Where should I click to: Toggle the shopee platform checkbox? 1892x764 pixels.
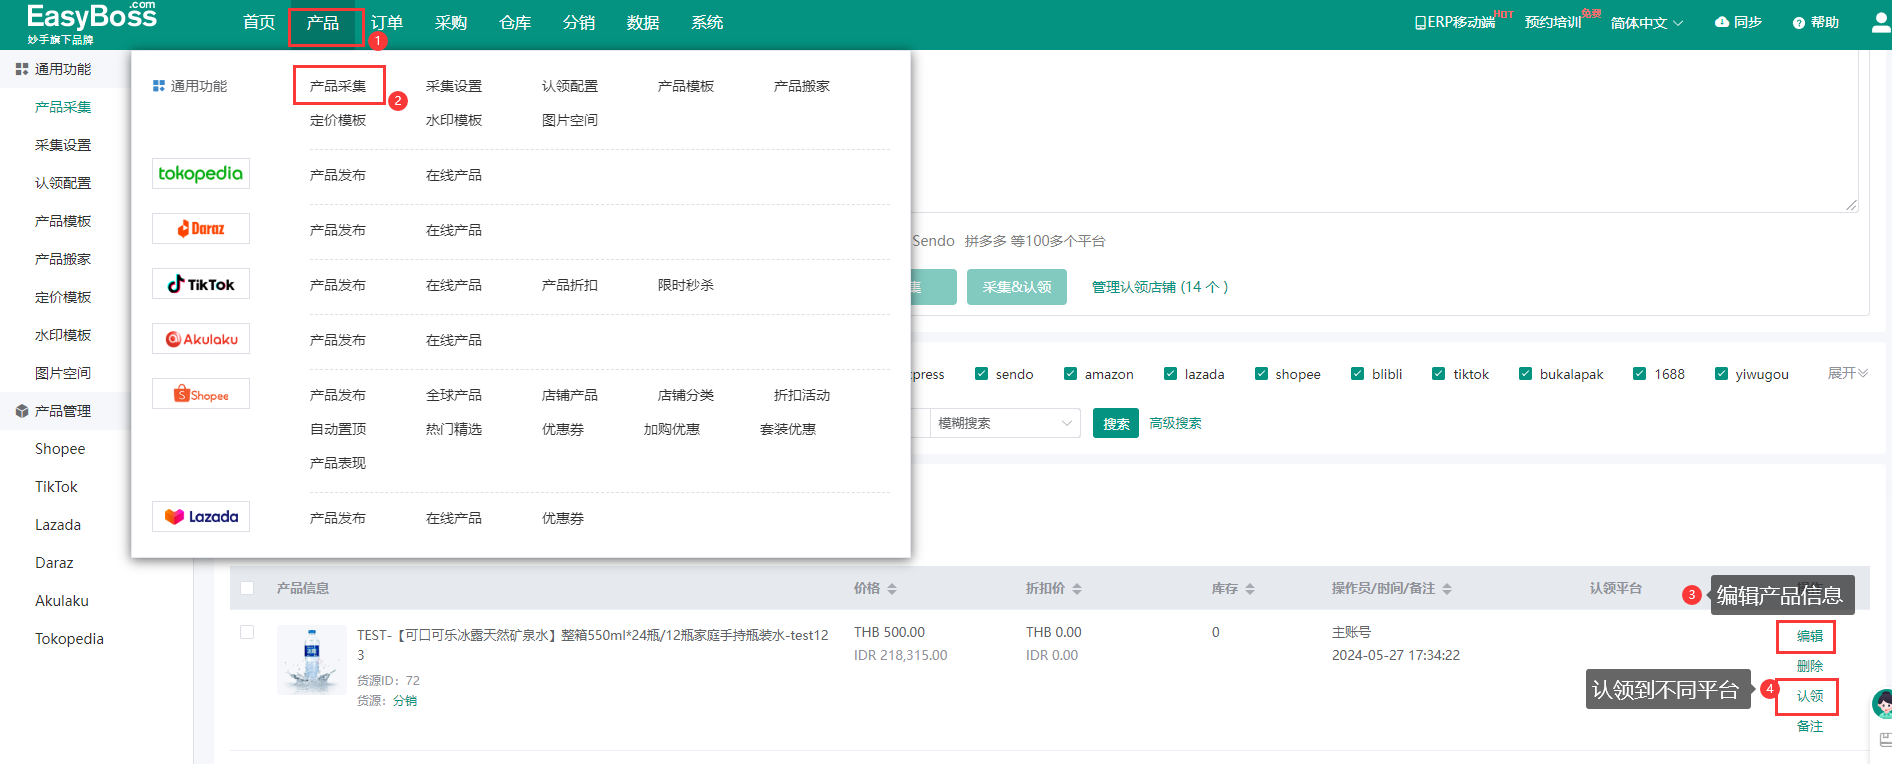pyautogui.click(x=1261, y=374)
